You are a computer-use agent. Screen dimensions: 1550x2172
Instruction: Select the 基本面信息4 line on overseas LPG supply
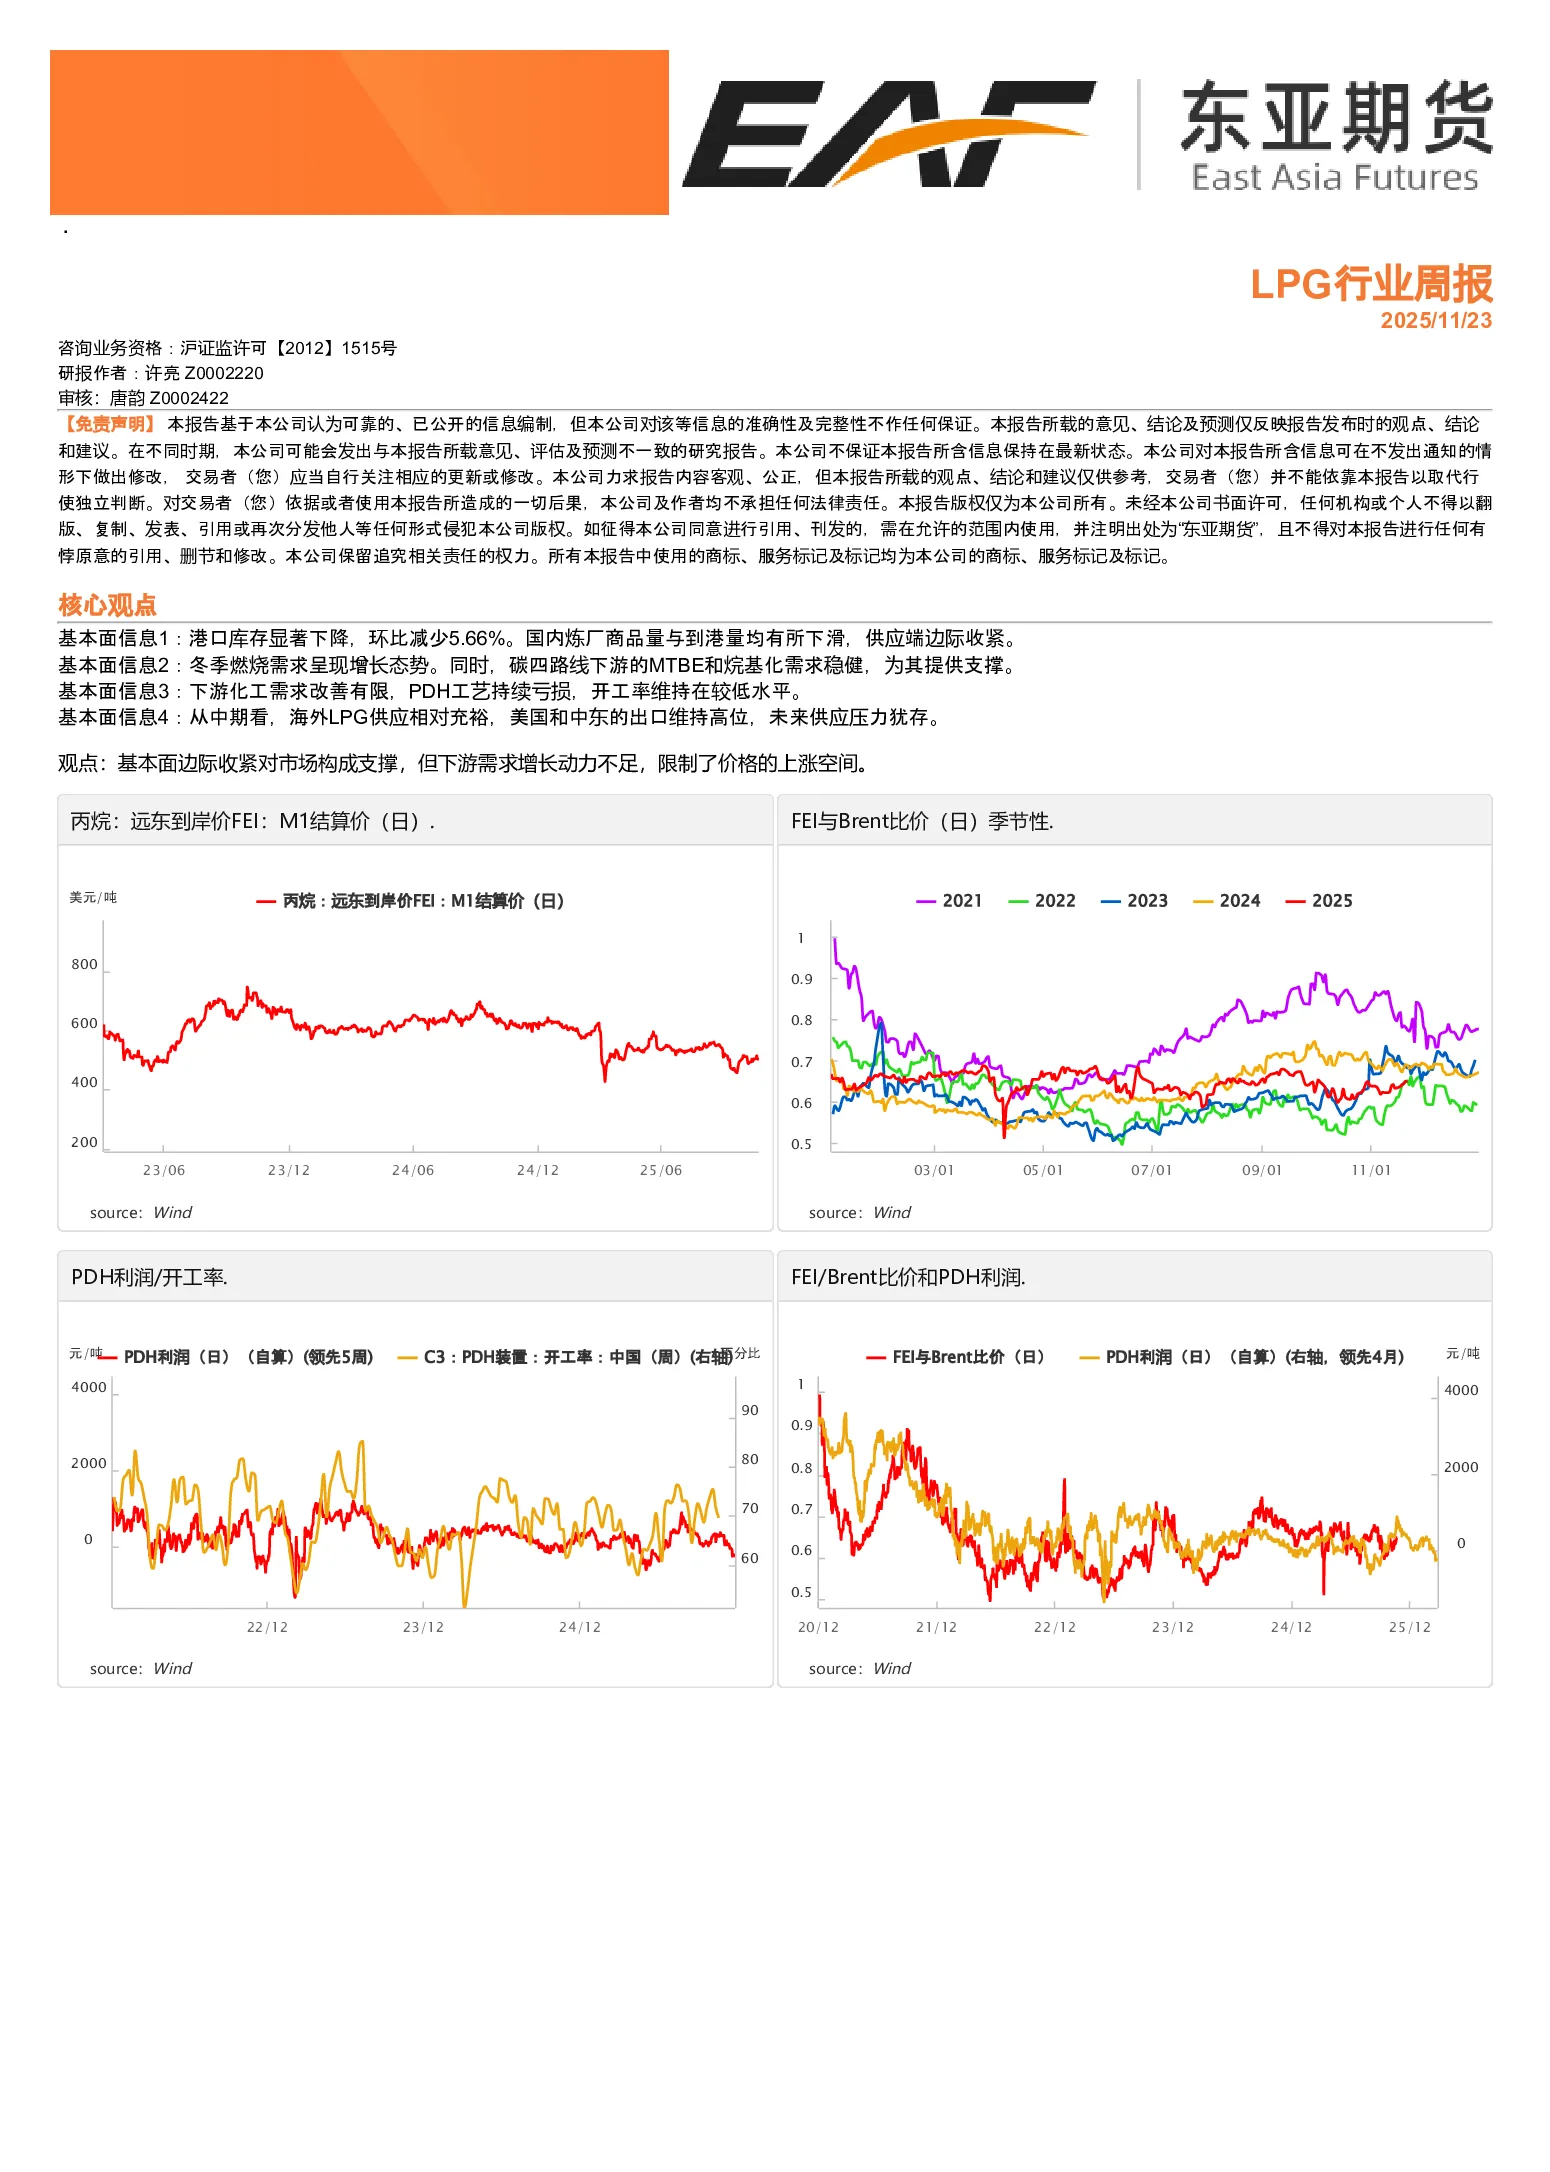(x=502, y=717)
